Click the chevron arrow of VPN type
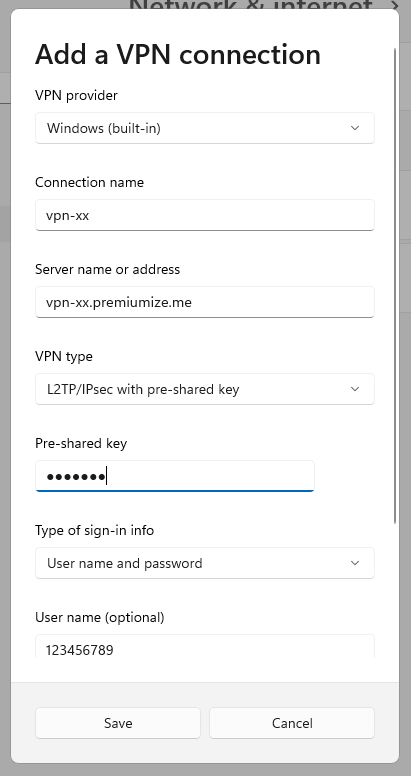 (355, 389)
